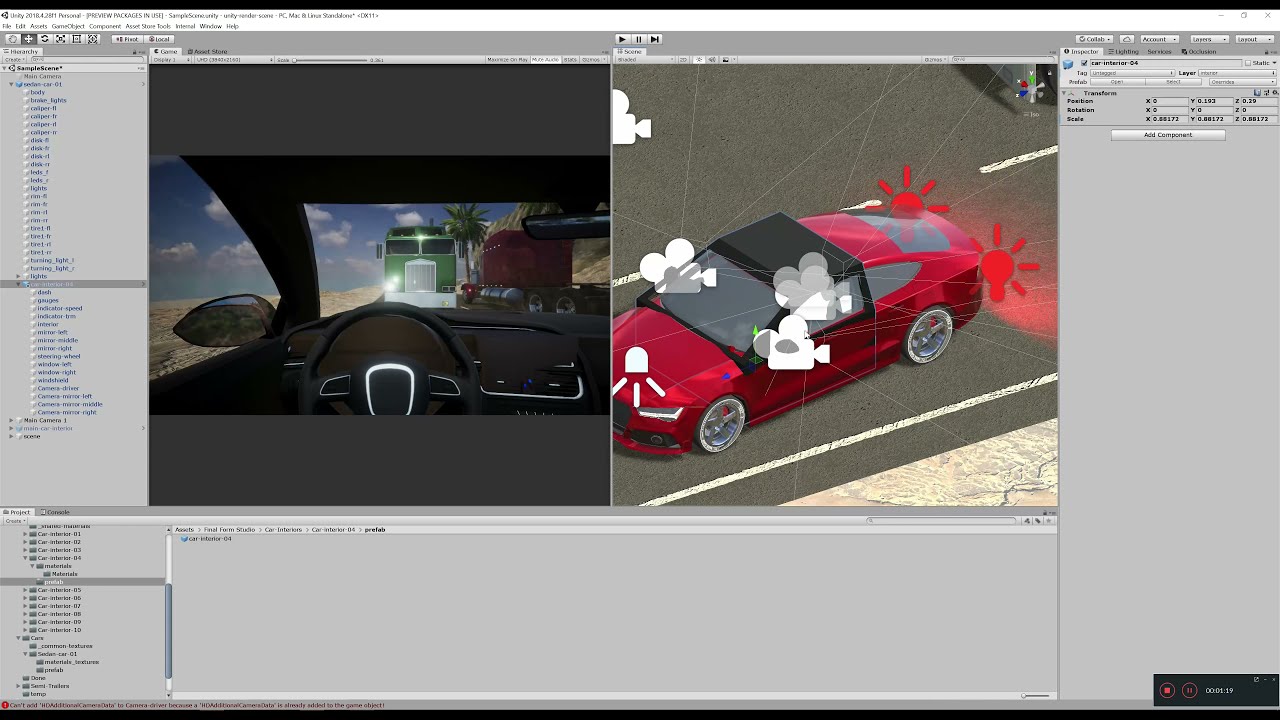Screen dimensions: 1280x720
Task: Open the Assets menu
Action: click(38, 26)
